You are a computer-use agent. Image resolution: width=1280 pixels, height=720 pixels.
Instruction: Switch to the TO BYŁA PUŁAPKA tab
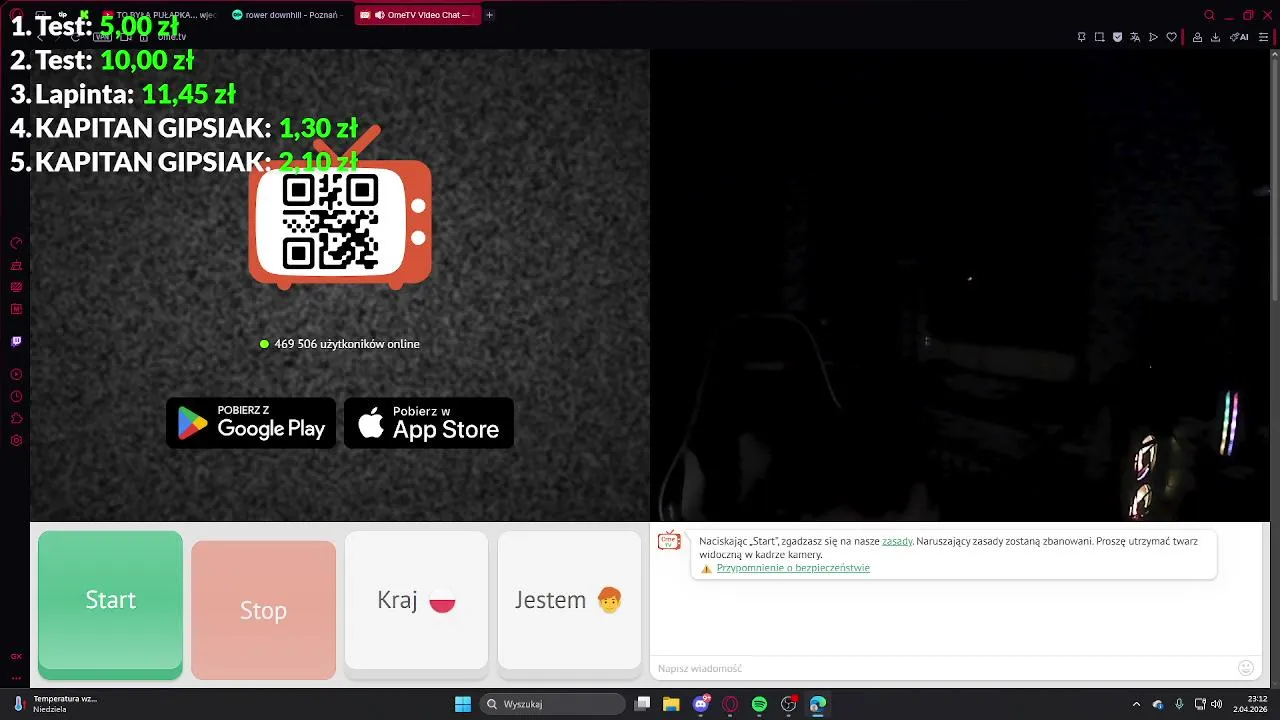157,15
